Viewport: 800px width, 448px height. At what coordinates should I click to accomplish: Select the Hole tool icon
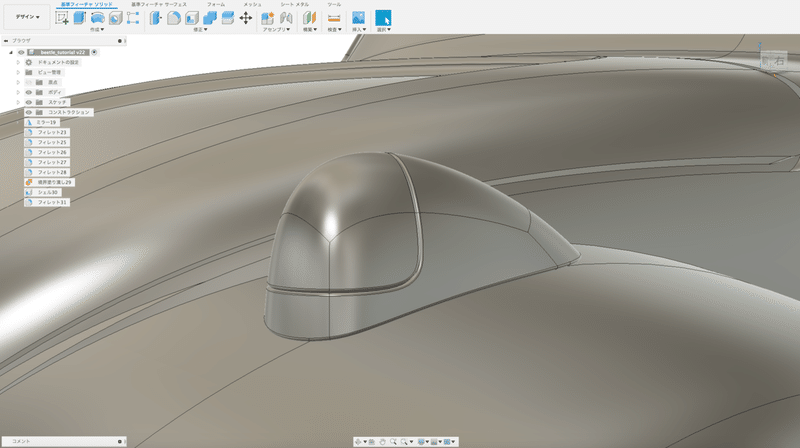115,18
